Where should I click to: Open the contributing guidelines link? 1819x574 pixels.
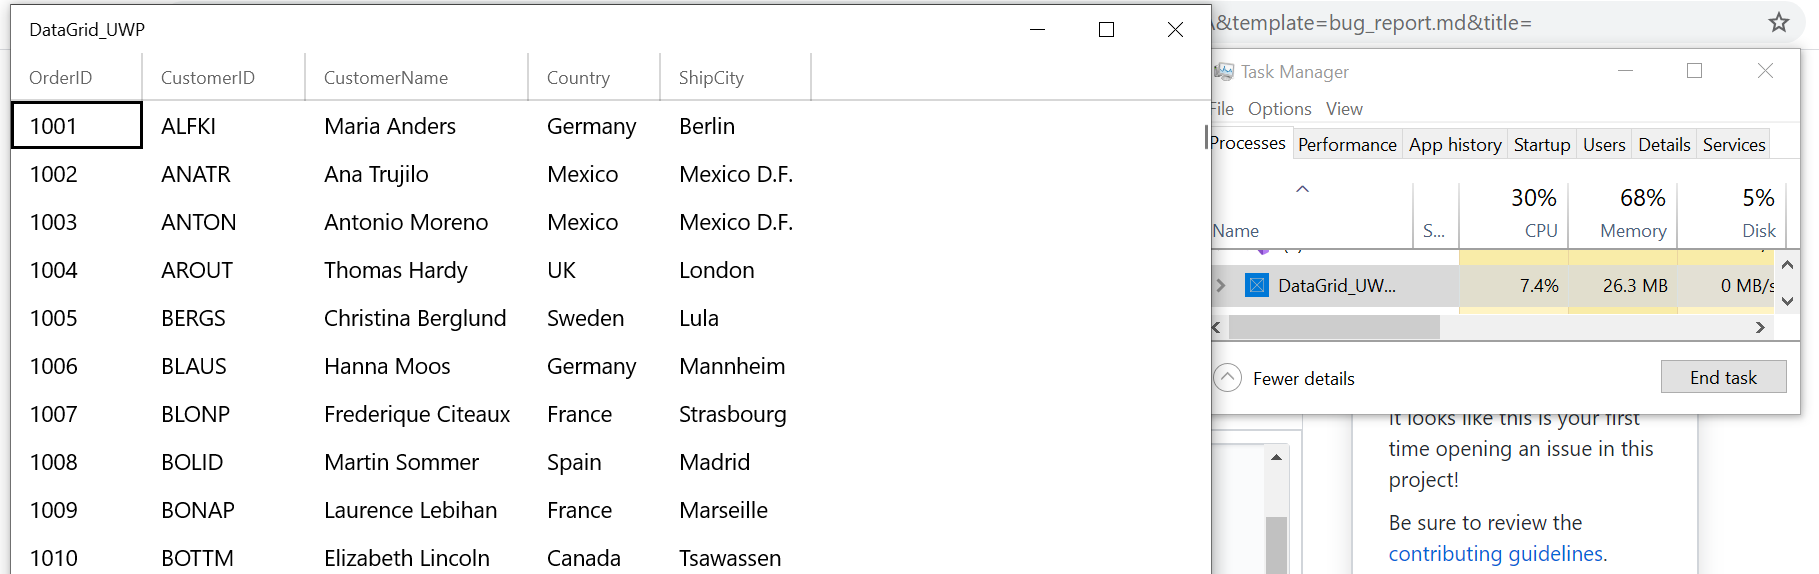(1498, 553)
